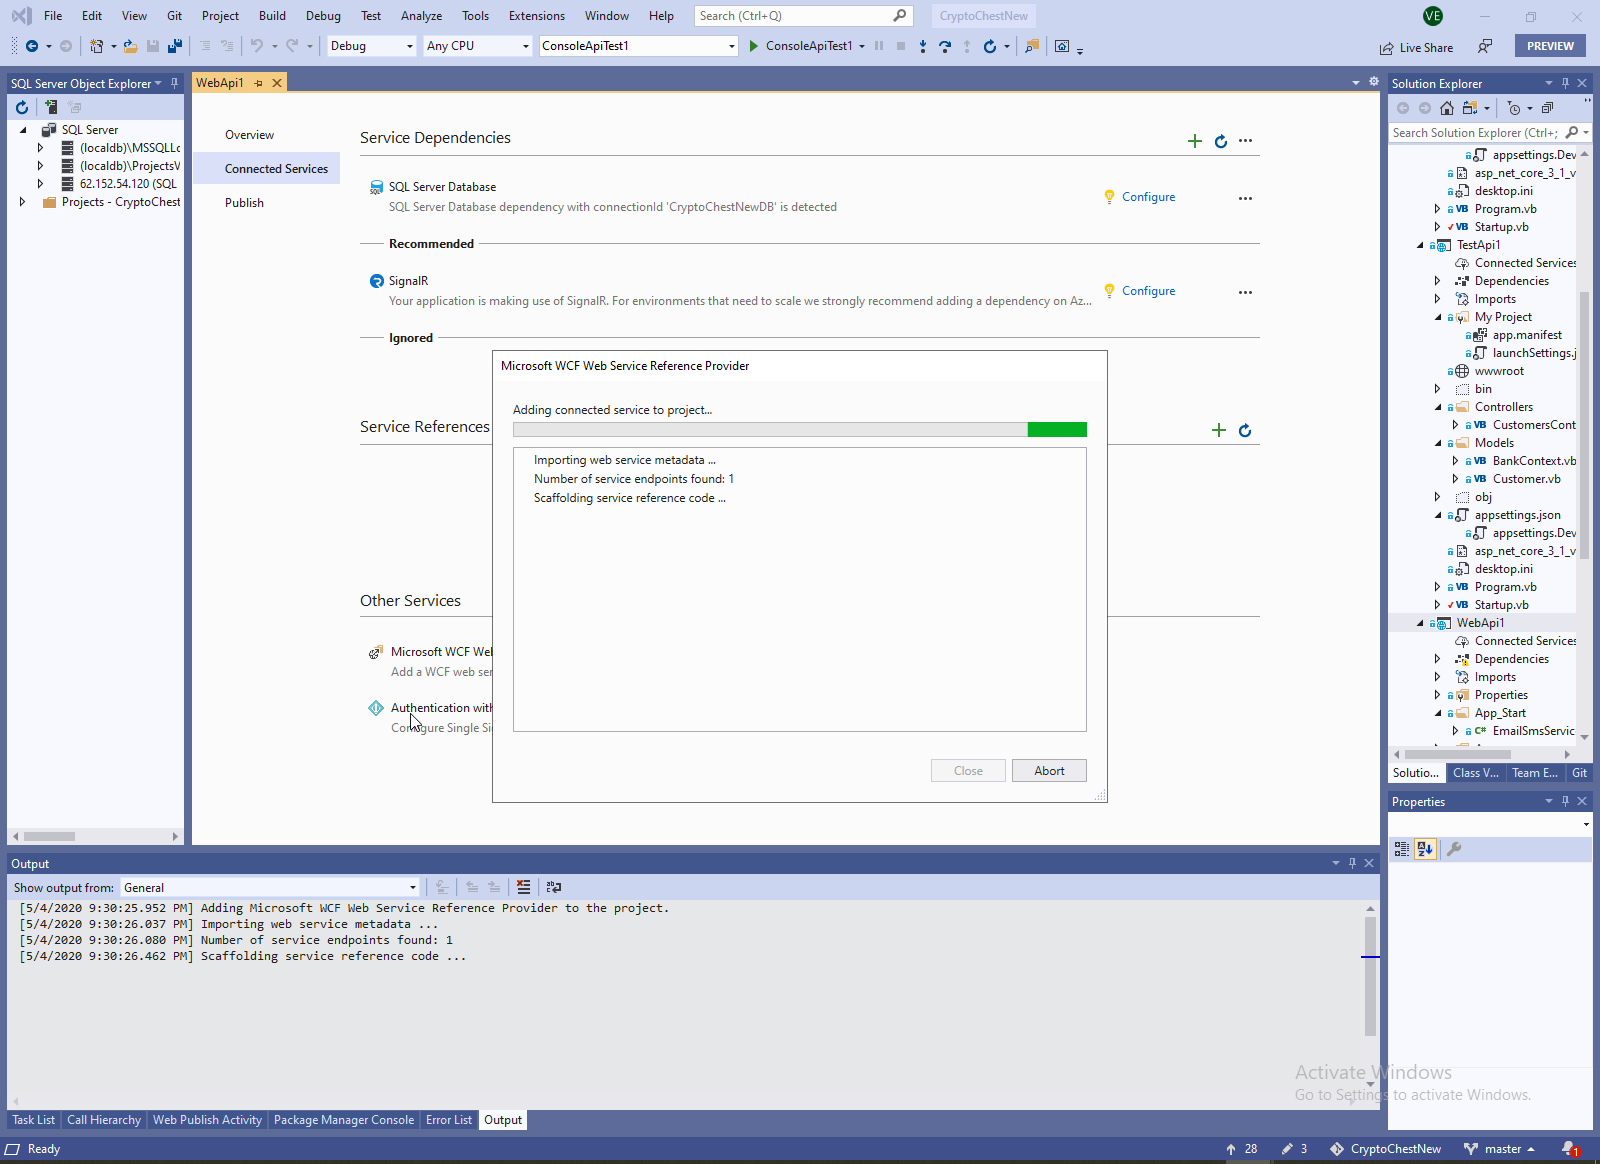1600x1164 pixels.
Task: Click the Add SQL Server icon
Action: (x=50, y=107)
